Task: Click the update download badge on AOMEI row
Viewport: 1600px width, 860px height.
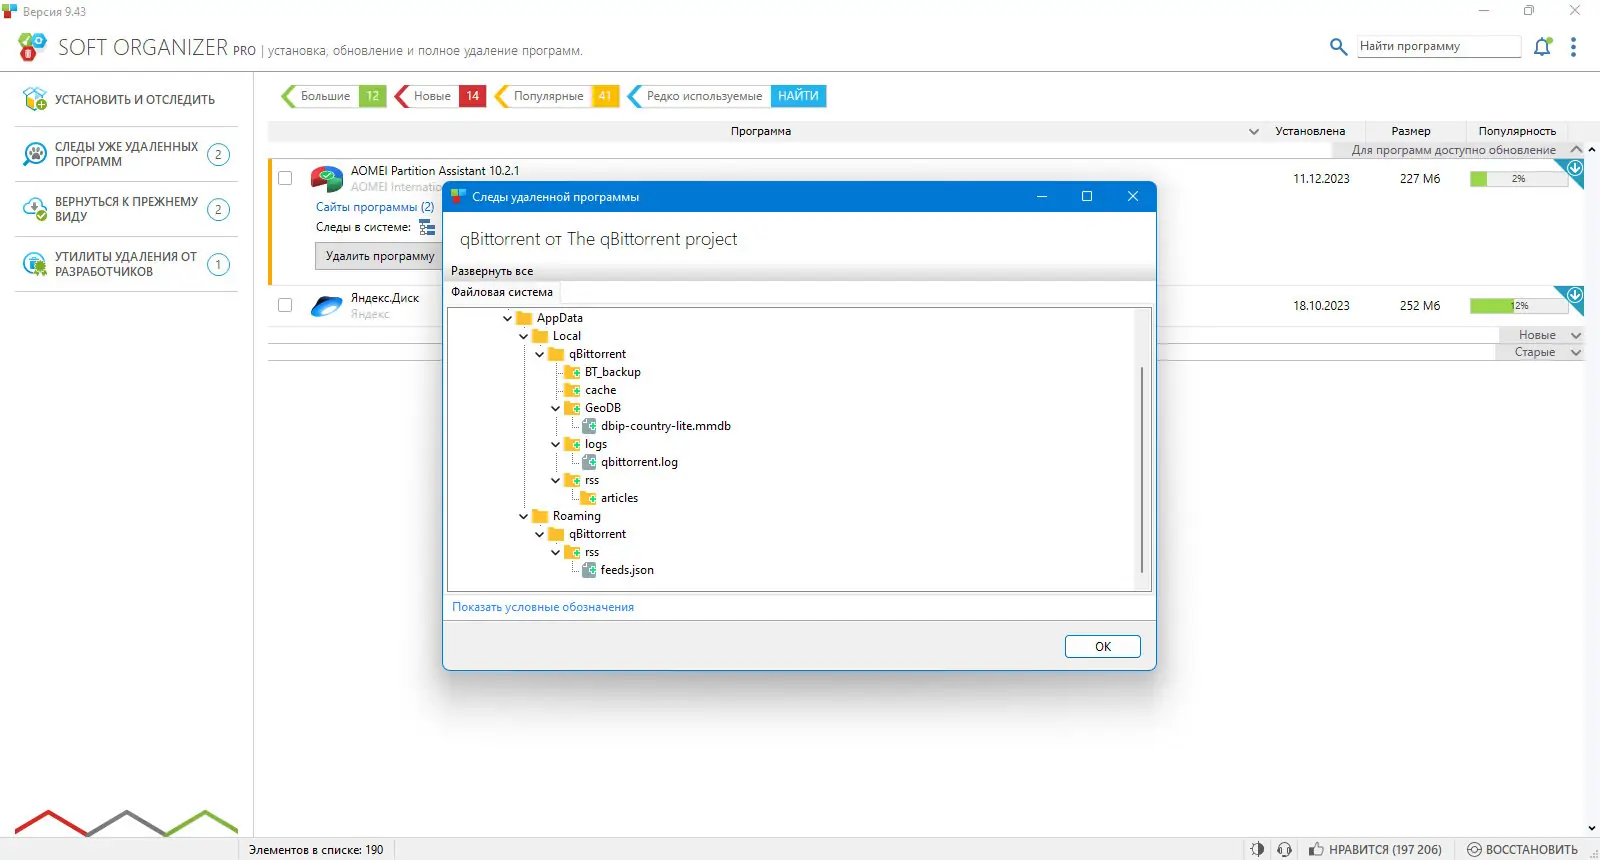Action: [x=1575, y=168]
